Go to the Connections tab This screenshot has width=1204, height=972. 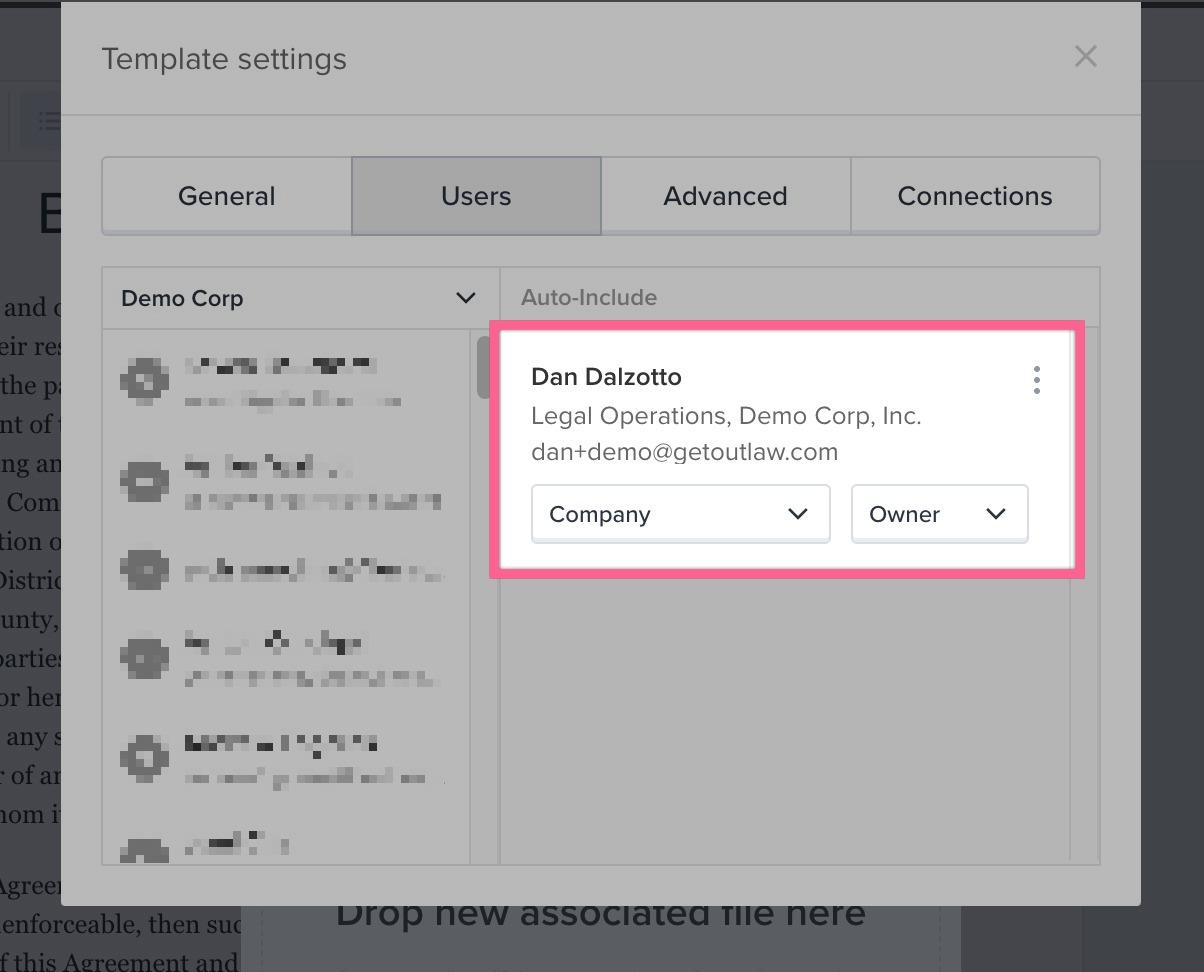[974, 196]
